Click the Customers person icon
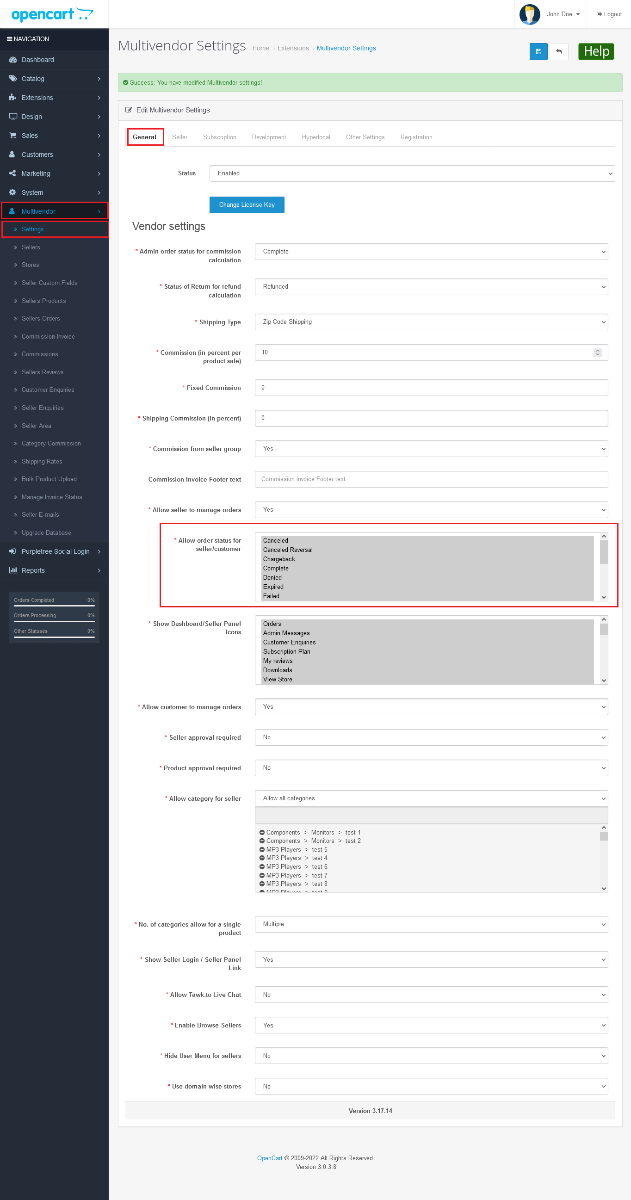631x1200 pixels. point(12,154)
